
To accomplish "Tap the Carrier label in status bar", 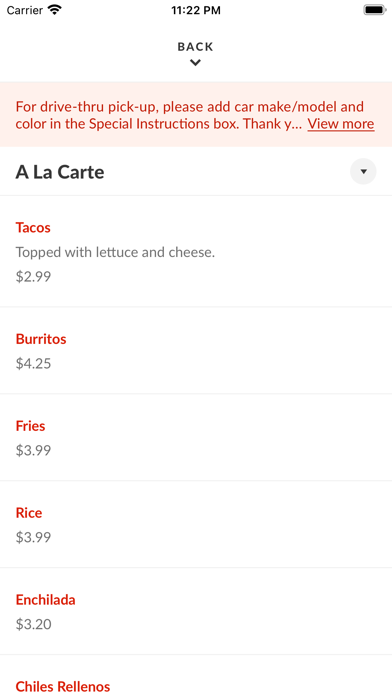I will click(25, 10).
